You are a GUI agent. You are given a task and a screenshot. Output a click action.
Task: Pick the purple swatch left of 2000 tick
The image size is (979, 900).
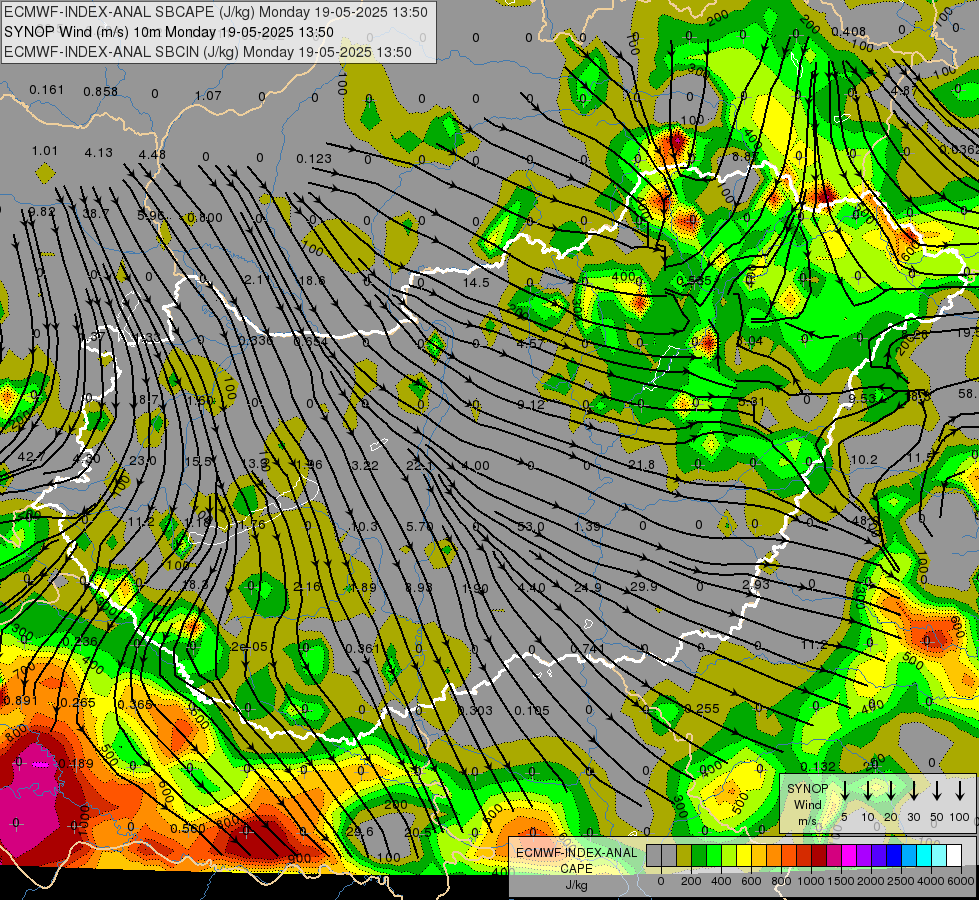coord(864,855)
